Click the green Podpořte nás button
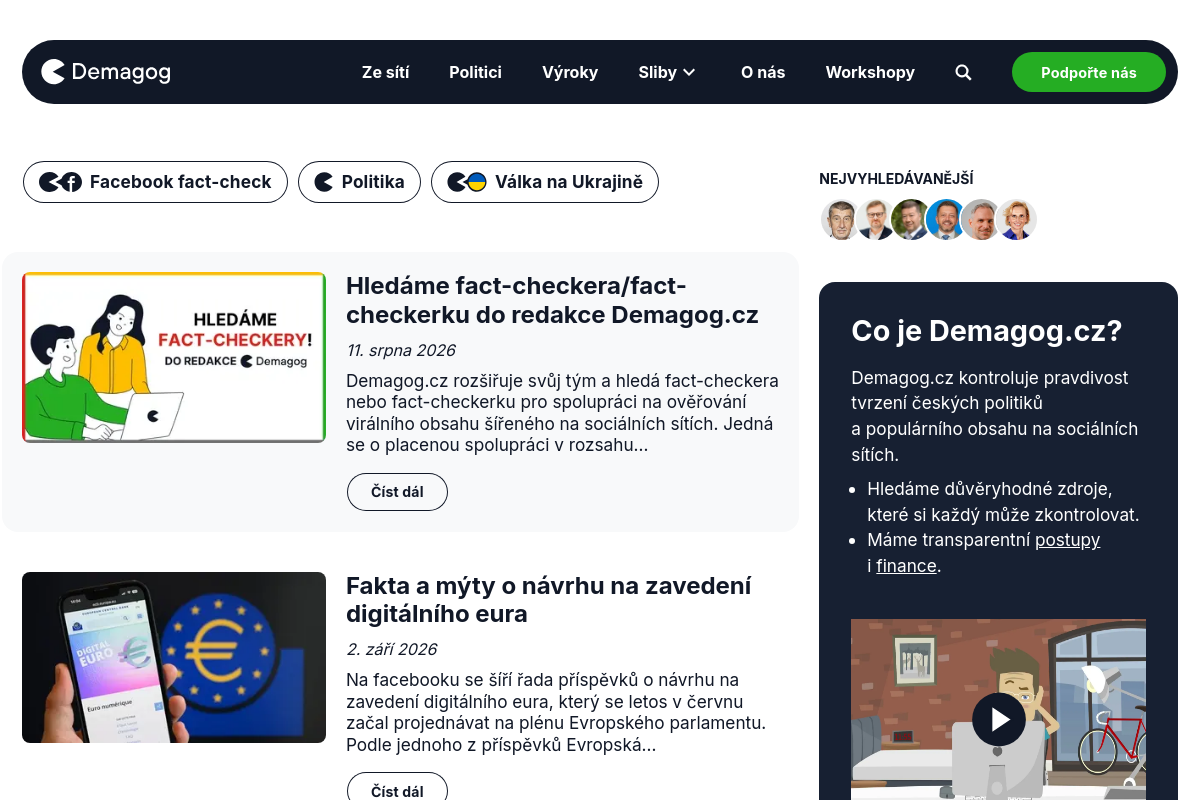 click(1088, 72)
